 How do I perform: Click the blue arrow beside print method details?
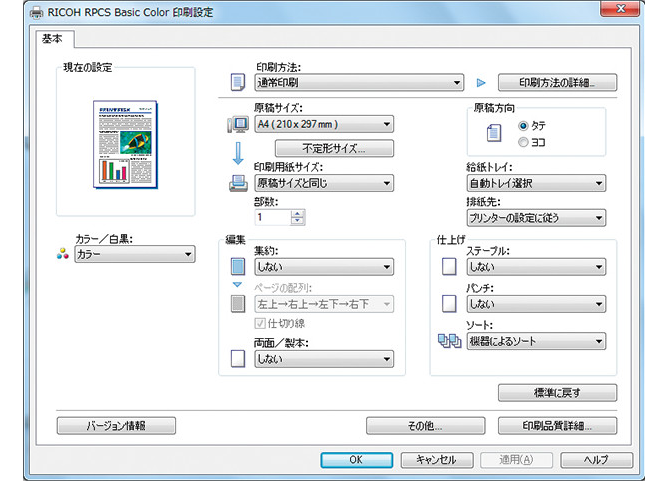[x=481, y=83]
